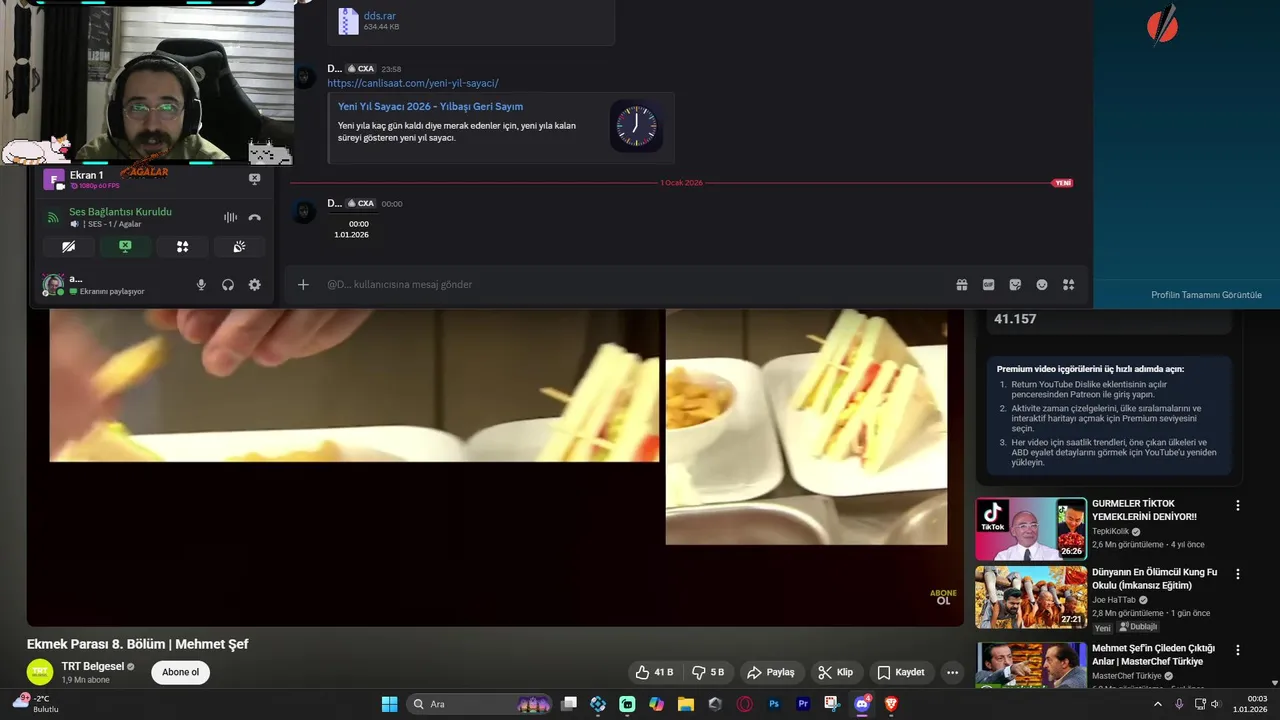The image size is (1280, 720).
Task: Mute the Discord microphone
Action: pos(201,285)
